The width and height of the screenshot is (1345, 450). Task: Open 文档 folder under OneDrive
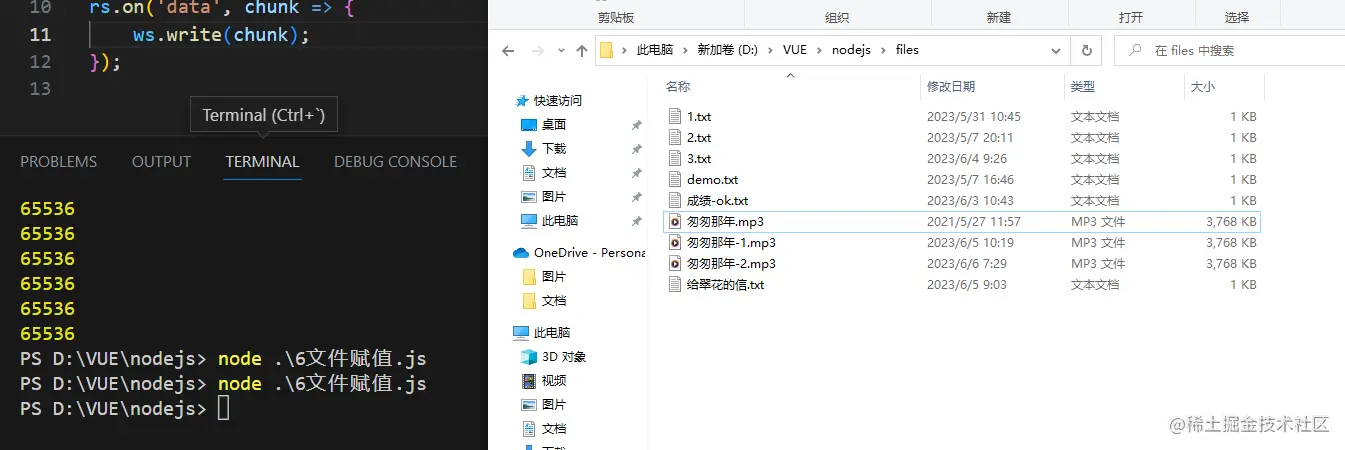553,300
